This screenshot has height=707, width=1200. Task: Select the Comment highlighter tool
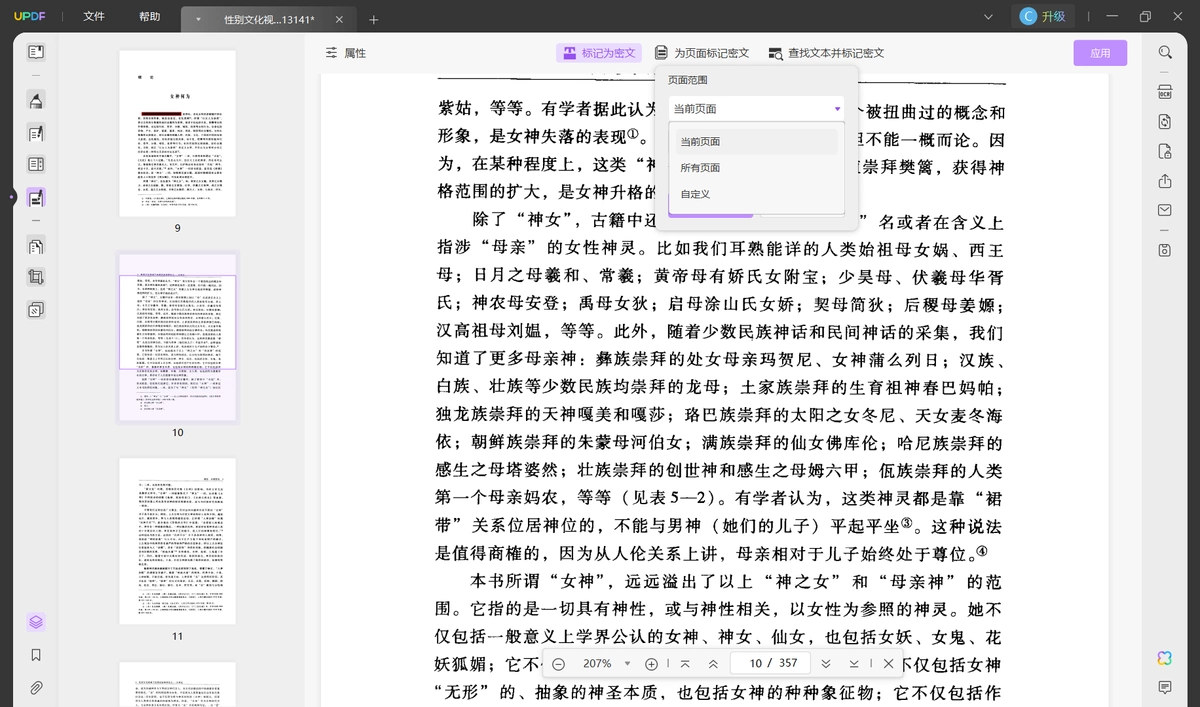(x=36, y=100)
